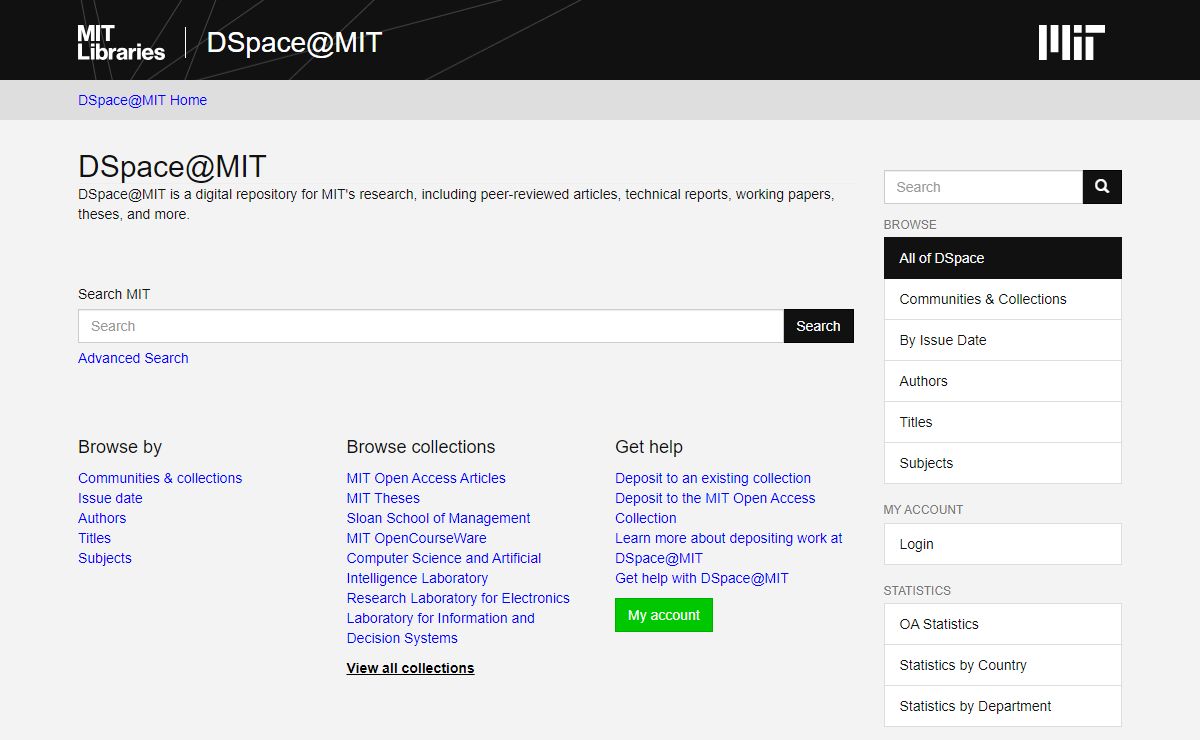This screenshot has height=740, width=1200.
Task: Click the DSpace@MIT page heading
Action: 172,166
